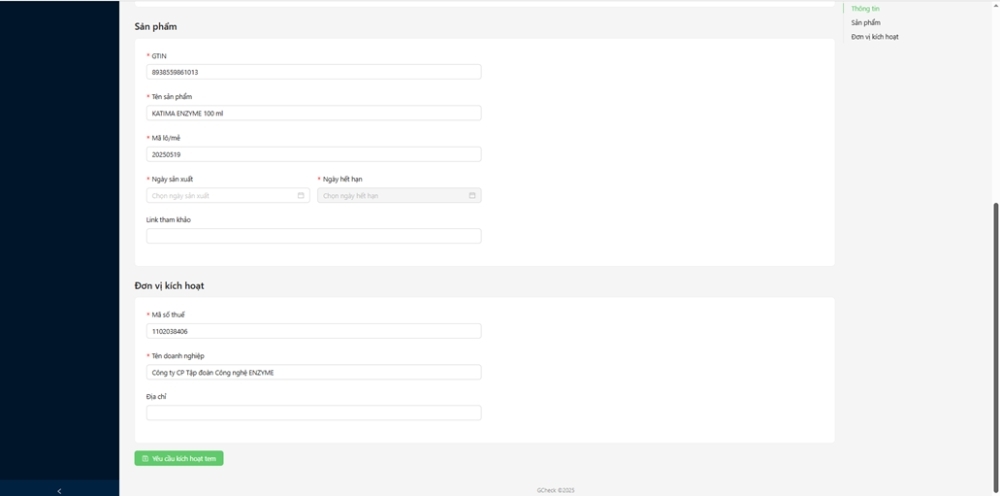Click the Địa chỉ input field
Viewport: 1000px width, 496px height.
click(314, 412)
